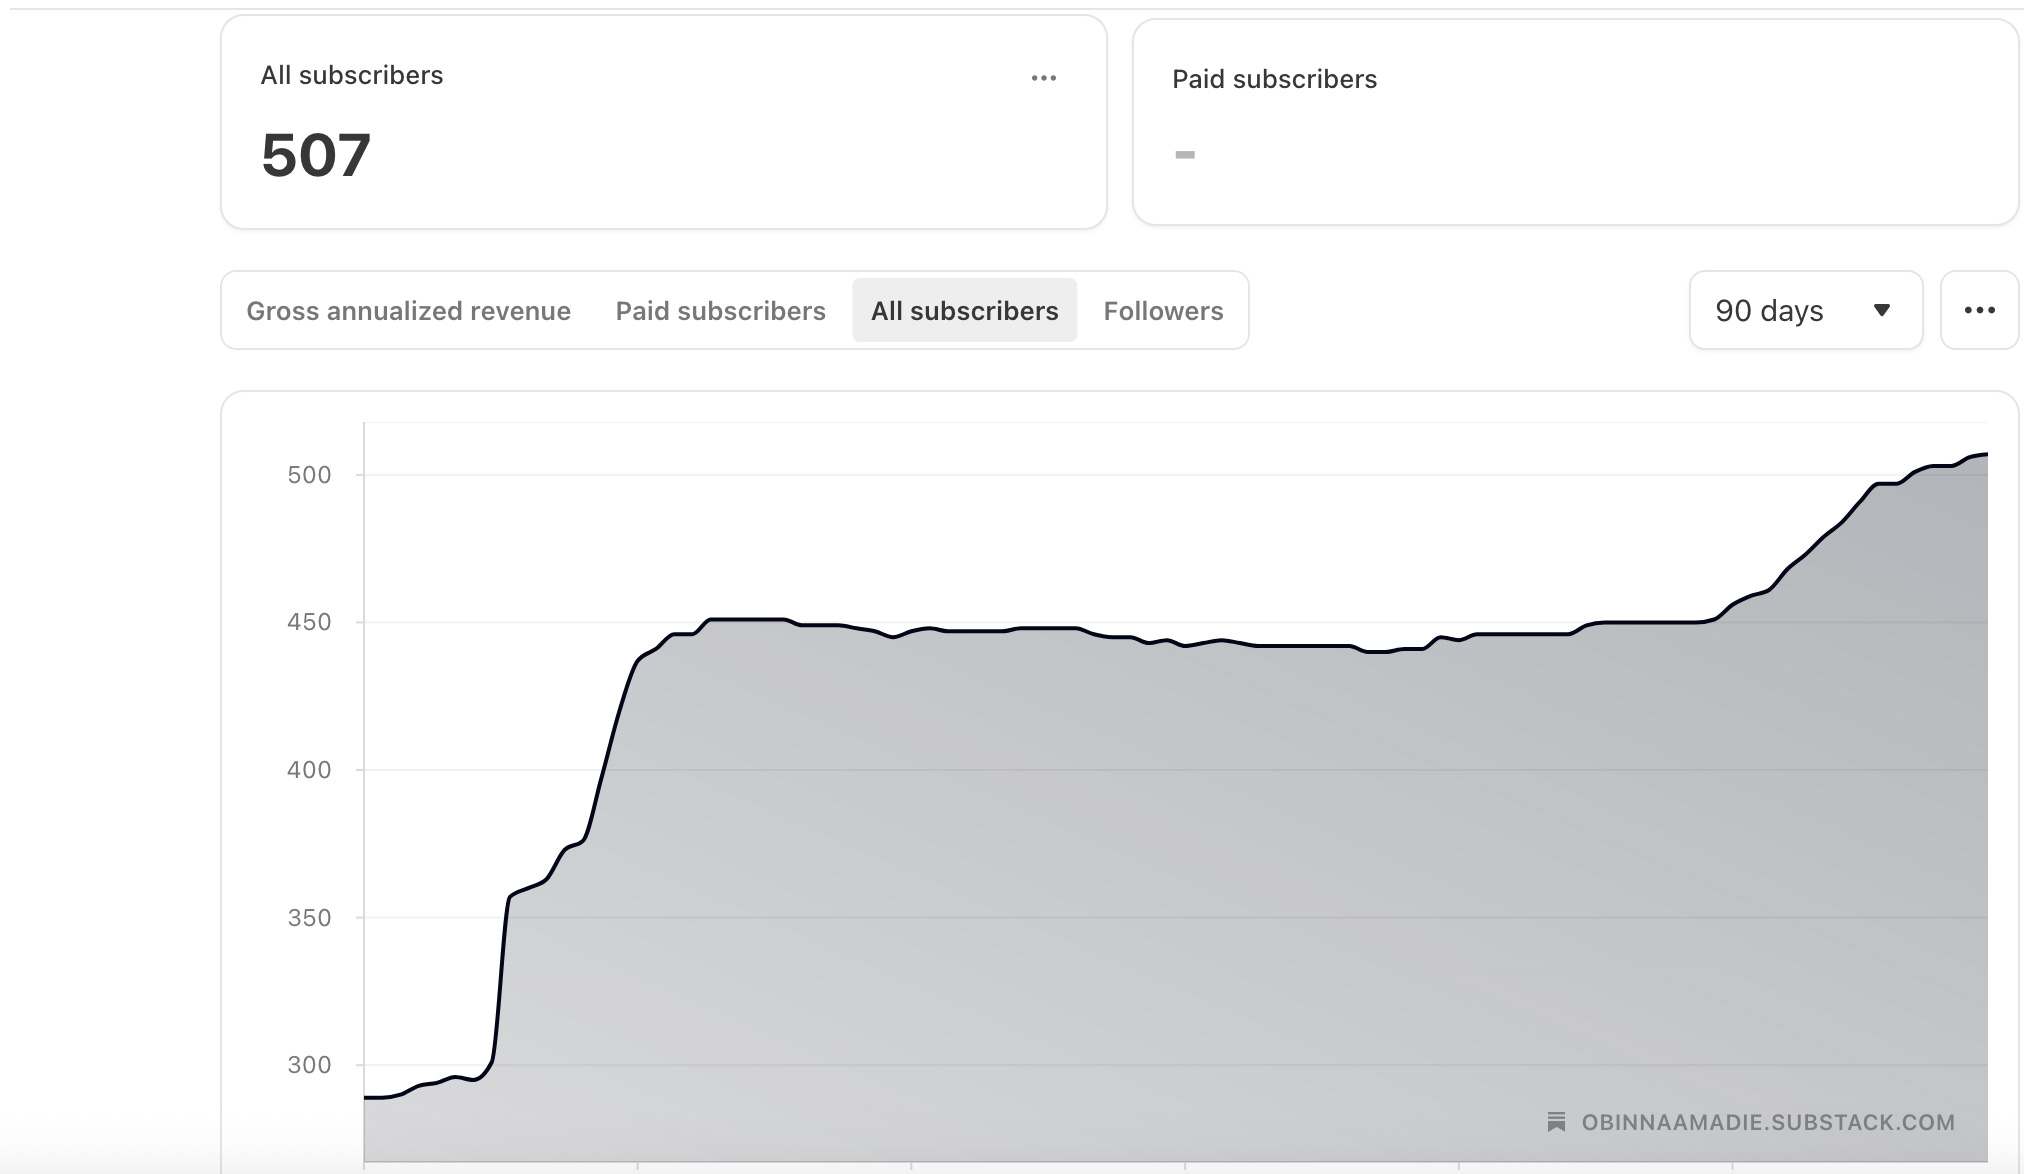
Task: Open chart more options ellipsis button
Action: pos(1979,310)
